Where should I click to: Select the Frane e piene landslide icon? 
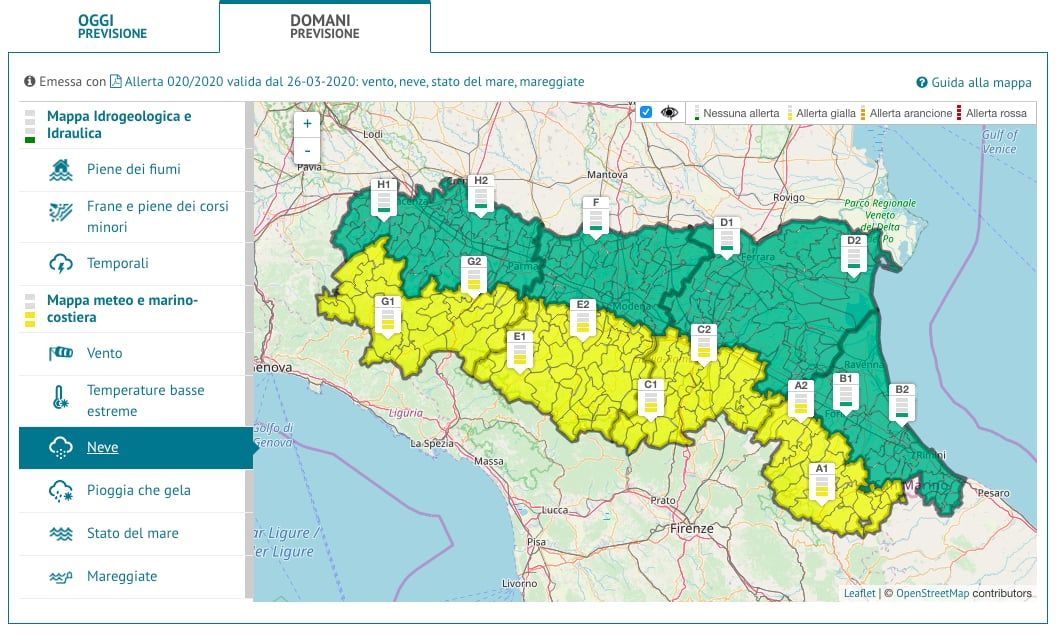tap(61, 212)
